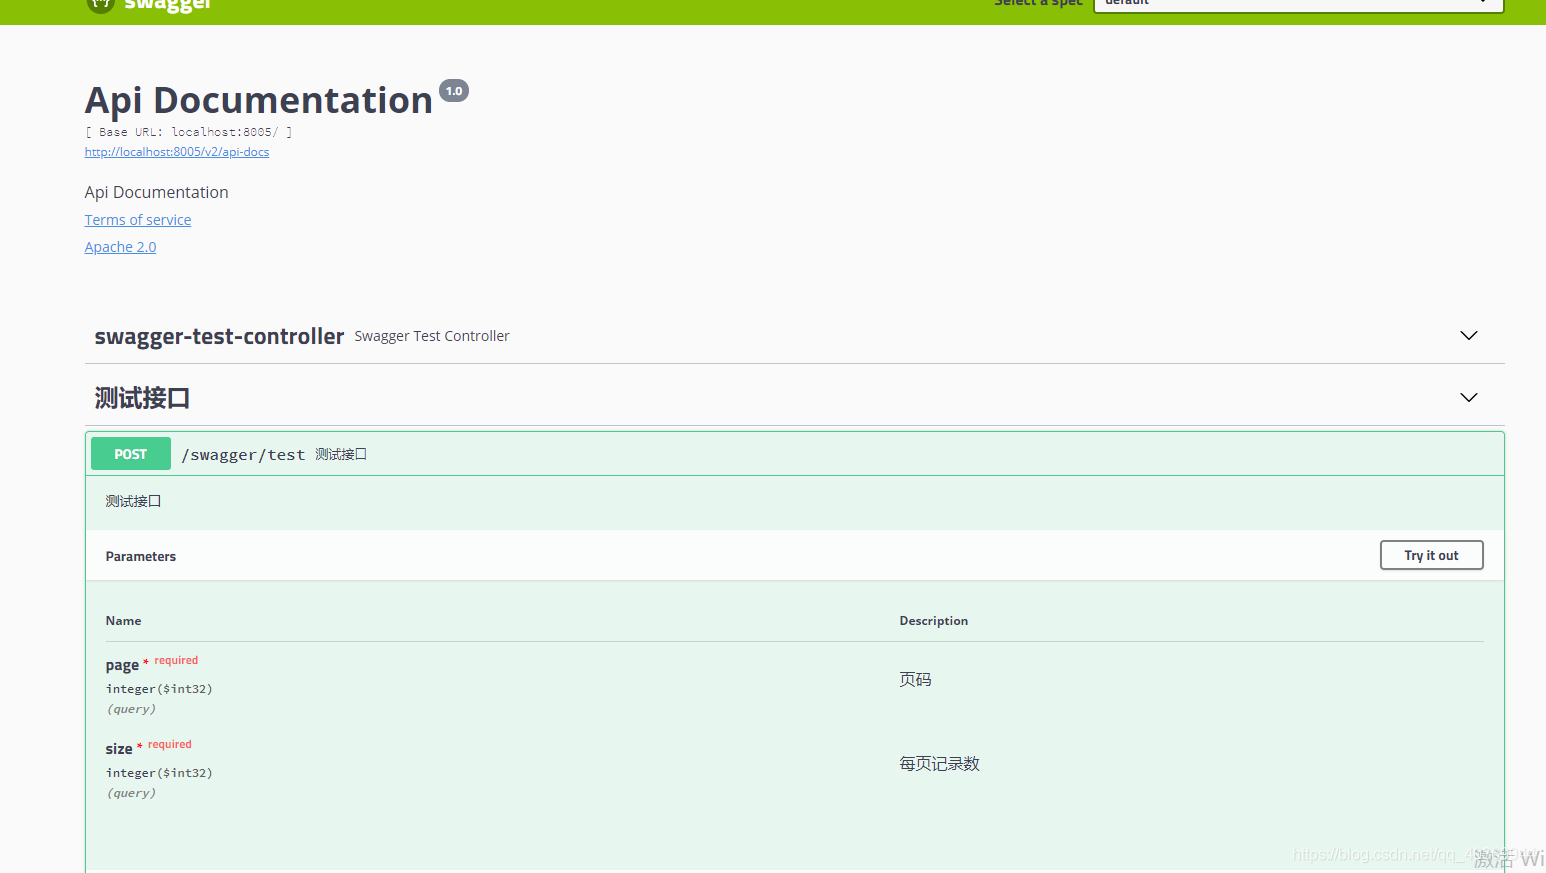Click the swagger-test-controller section title
The width and height of the screenshot is (1546, 873).
click(218, 336)
